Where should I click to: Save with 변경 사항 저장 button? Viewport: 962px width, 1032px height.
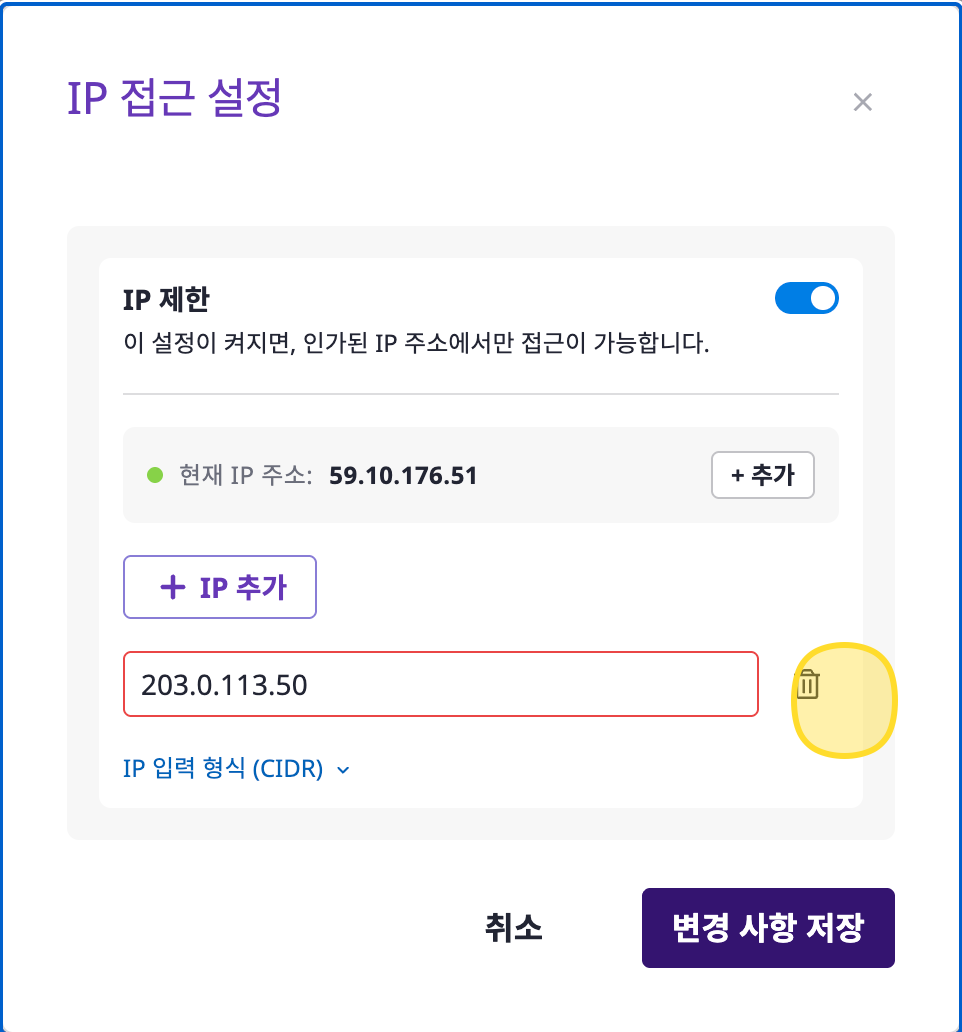click(x=767, y=928)
